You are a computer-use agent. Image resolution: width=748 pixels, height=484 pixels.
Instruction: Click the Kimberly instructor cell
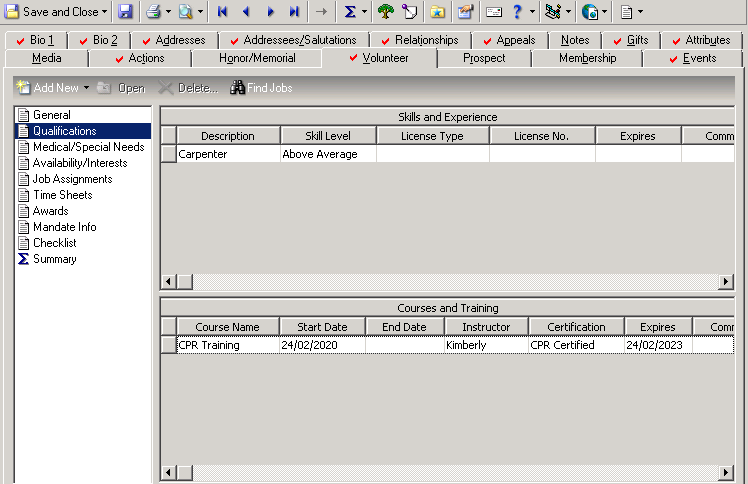tap(486, 345)
